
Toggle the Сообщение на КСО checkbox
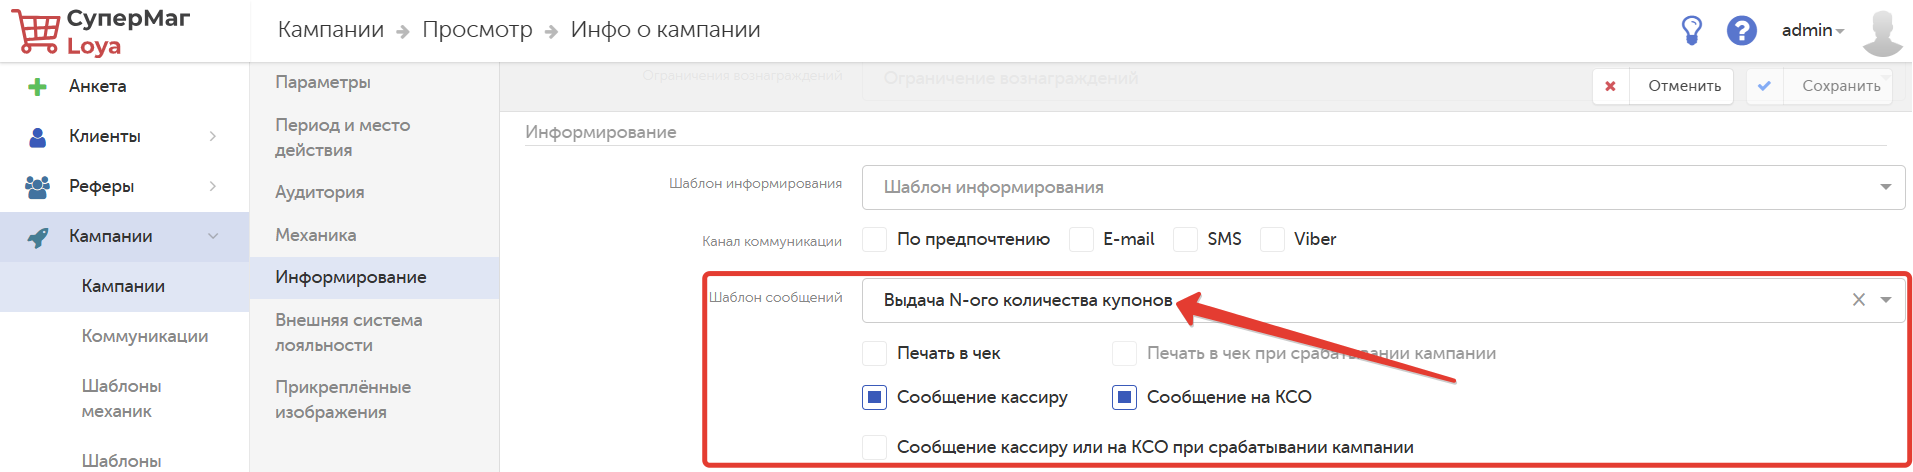(1125, 397)
